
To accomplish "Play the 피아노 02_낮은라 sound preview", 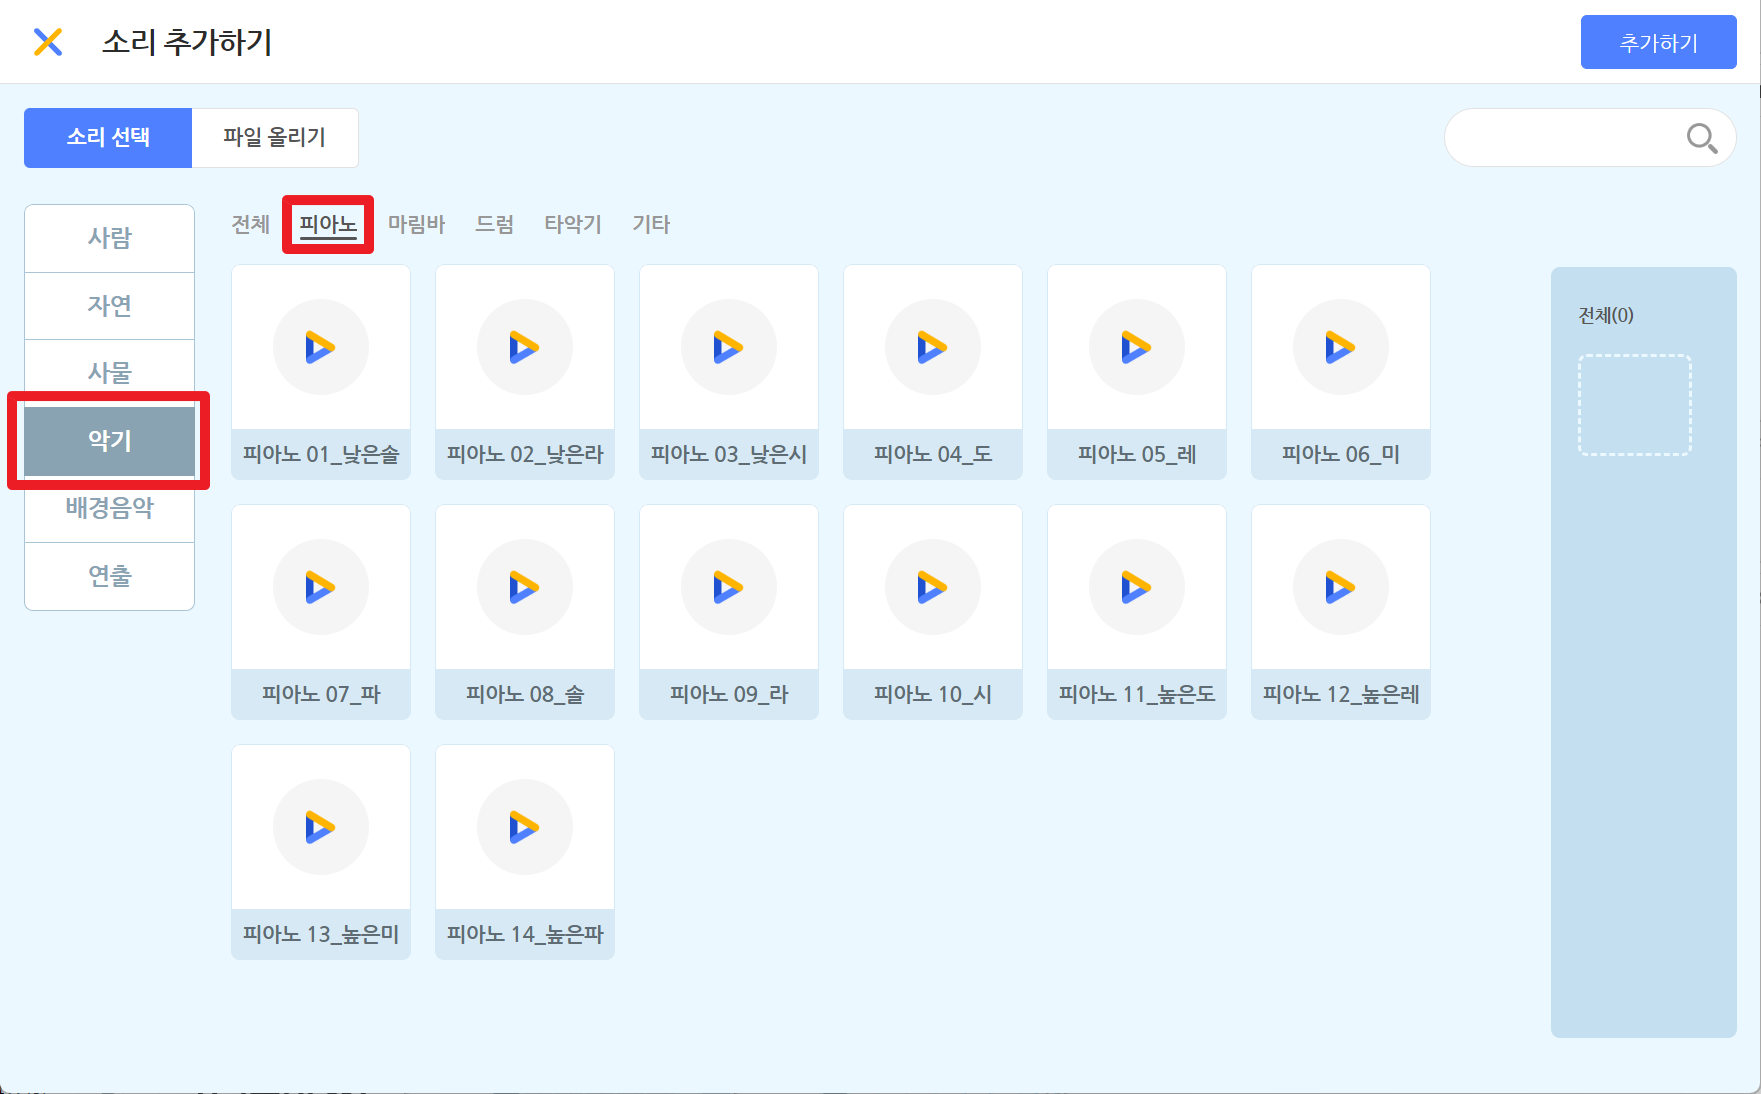I will (x=525, y=347).
